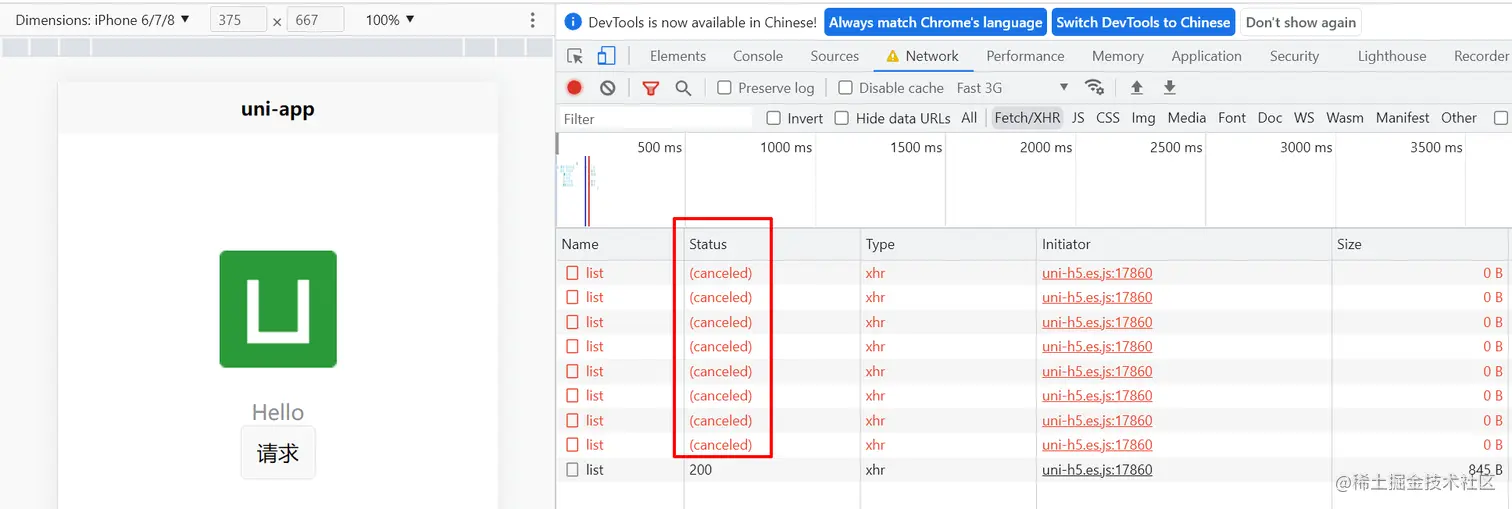
Task: Click the Don't show again button
Action: 1301,22
